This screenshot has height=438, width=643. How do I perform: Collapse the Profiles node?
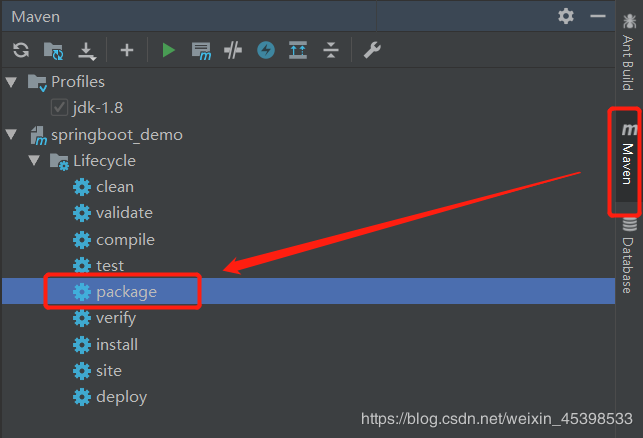[x=11, y=82]
